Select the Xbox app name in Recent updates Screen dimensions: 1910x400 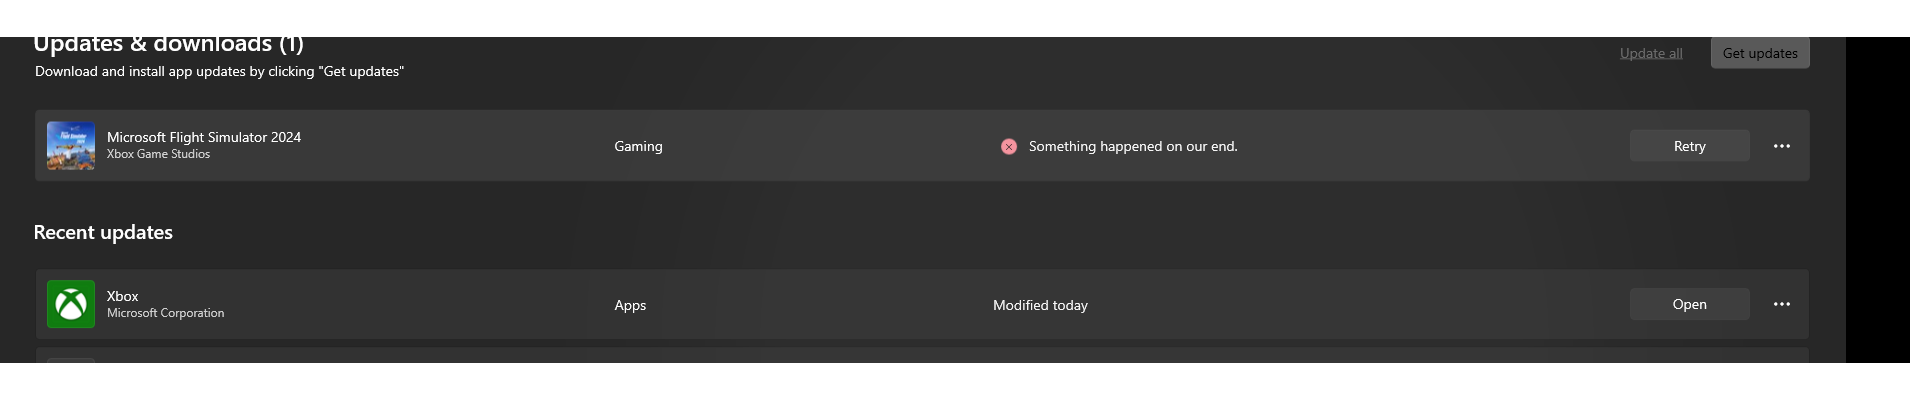coord(122,296)
